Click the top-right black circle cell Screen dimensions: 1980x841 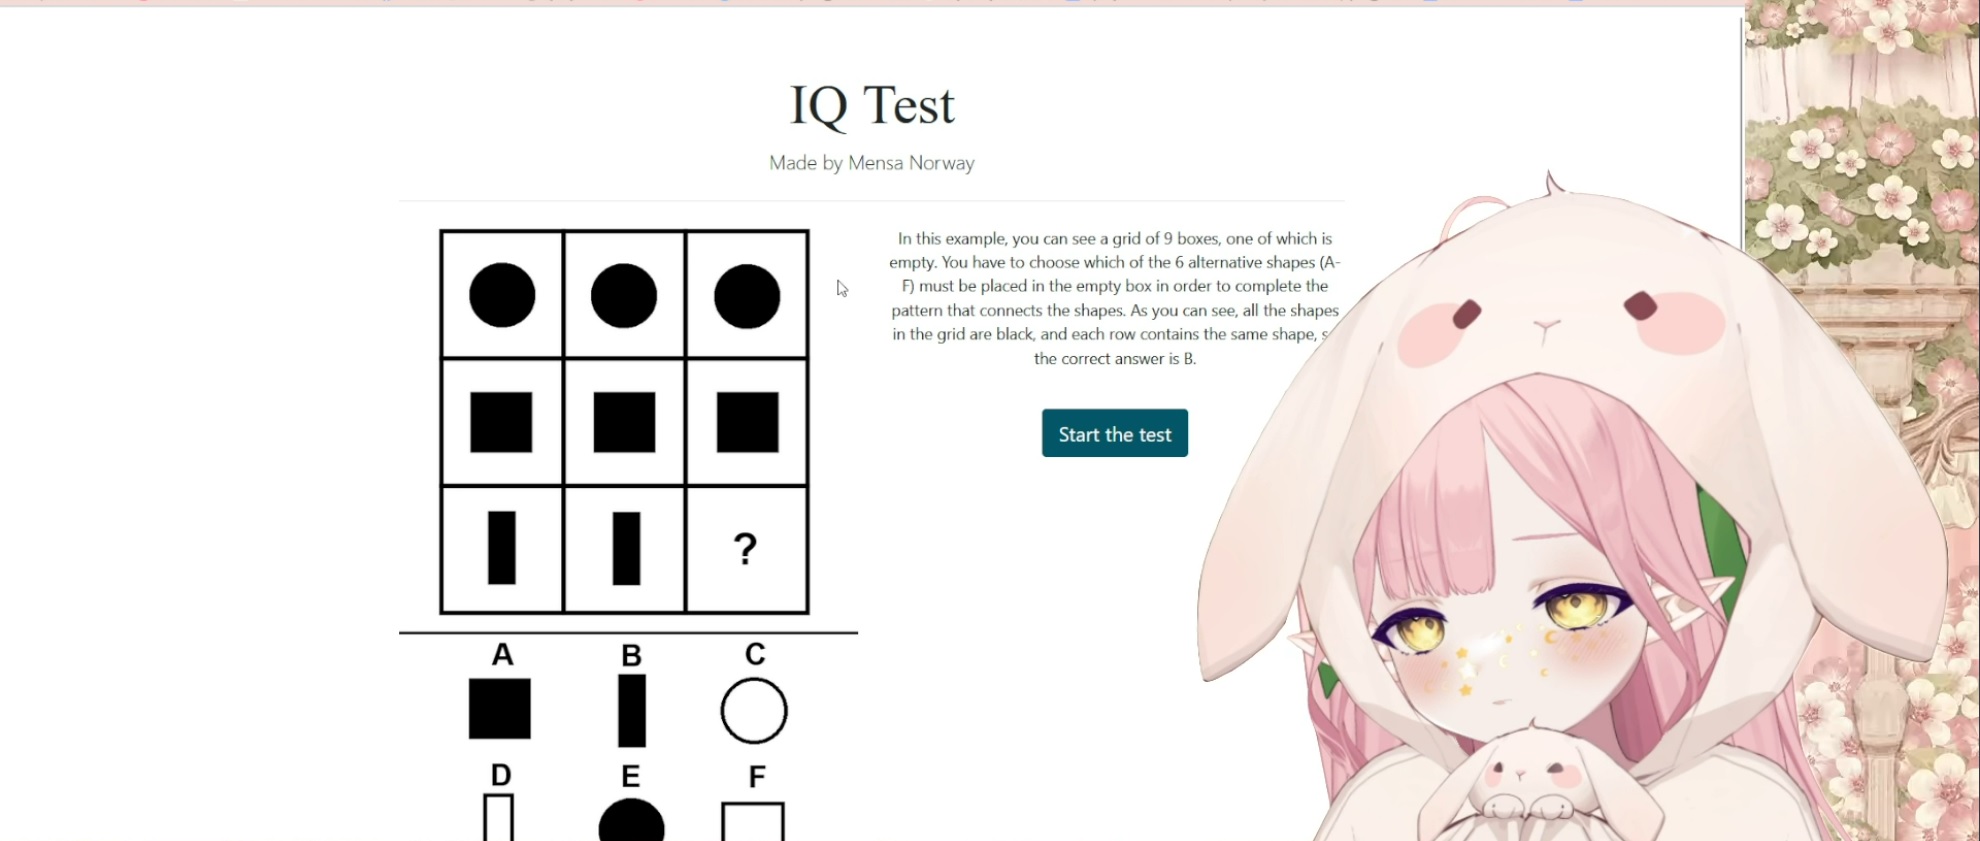tap(747, 295)
